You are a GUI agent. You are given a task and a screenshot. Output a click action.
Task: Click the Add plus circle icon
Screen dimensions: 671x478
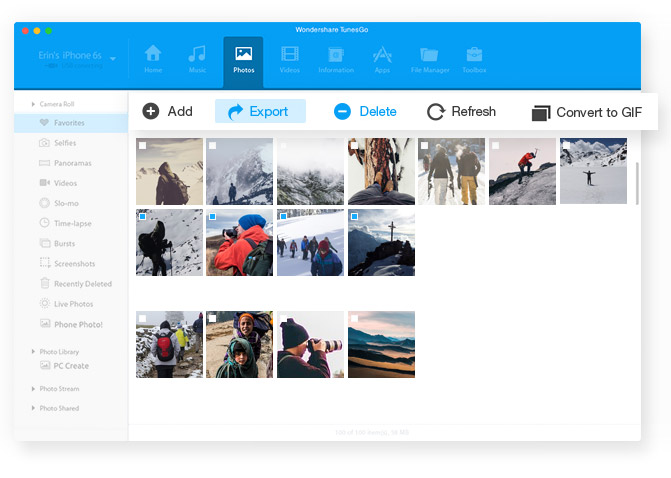point(151,111)
